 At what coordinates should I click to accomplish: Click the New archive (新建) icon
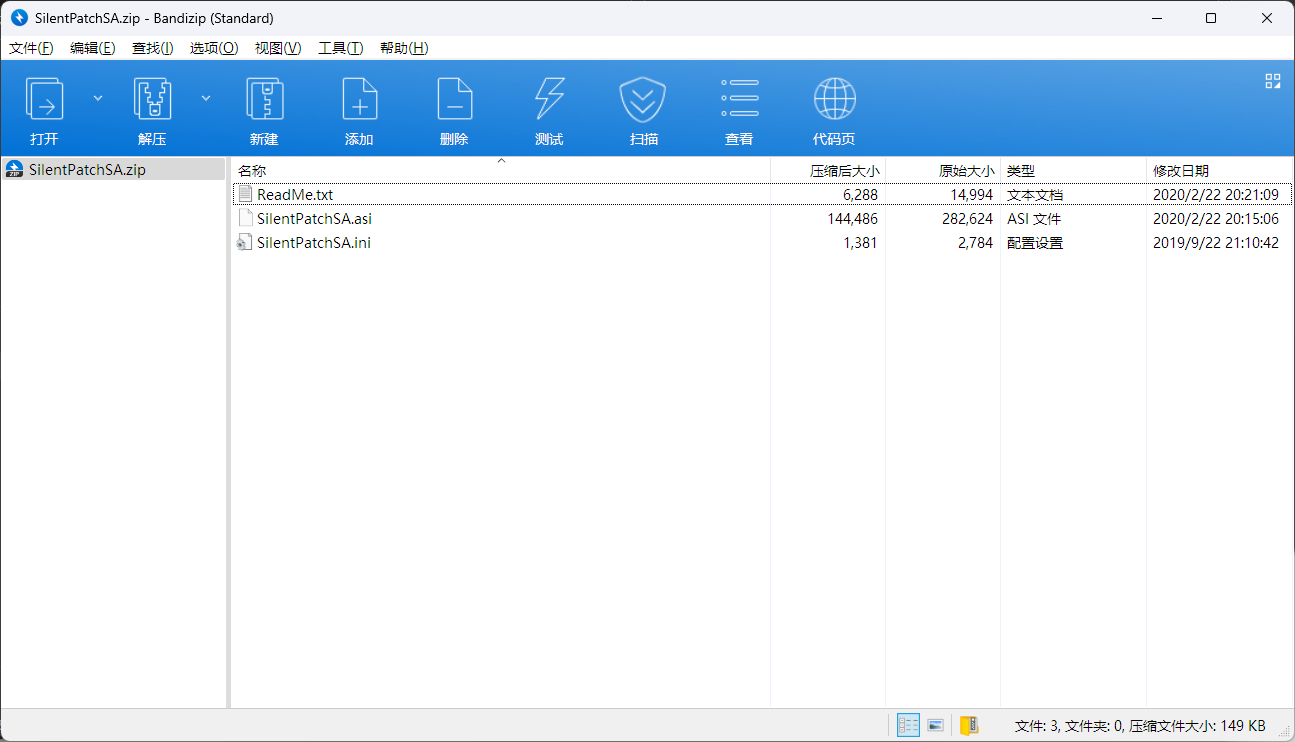264,99
